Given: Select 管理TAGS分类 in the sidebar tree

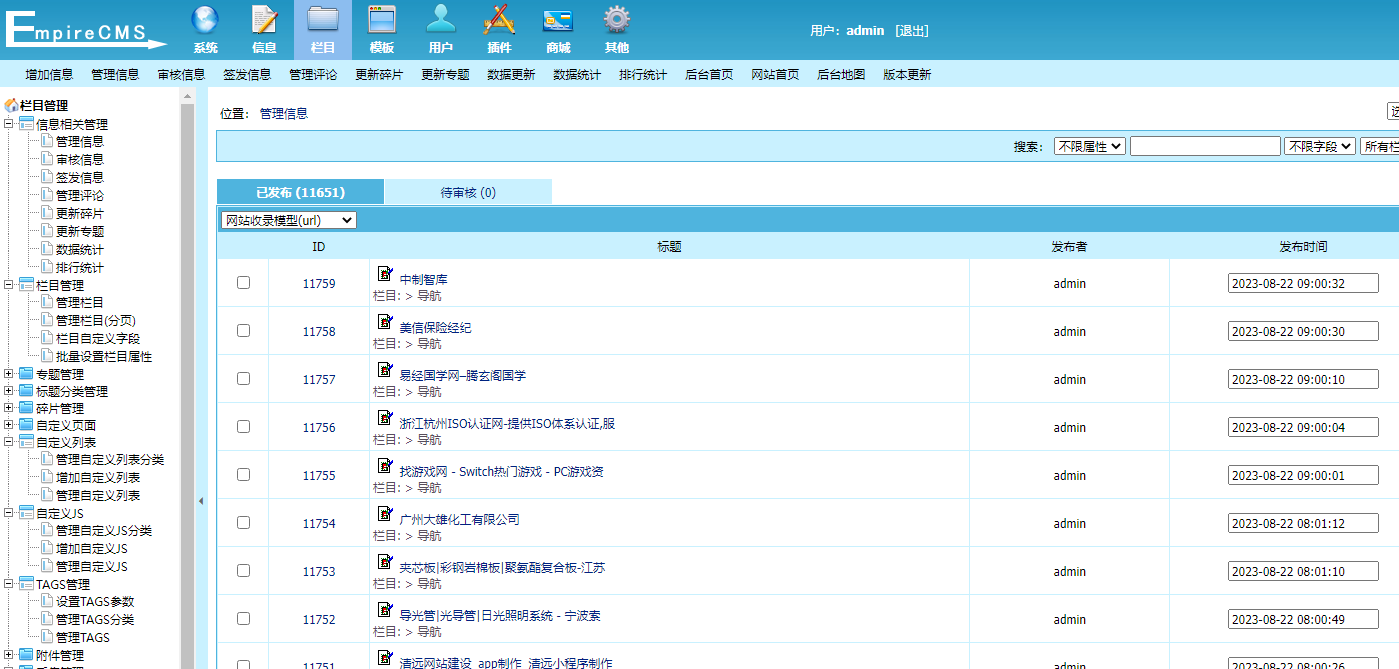Looking at the screenshot, I should [x=95, y=619].
